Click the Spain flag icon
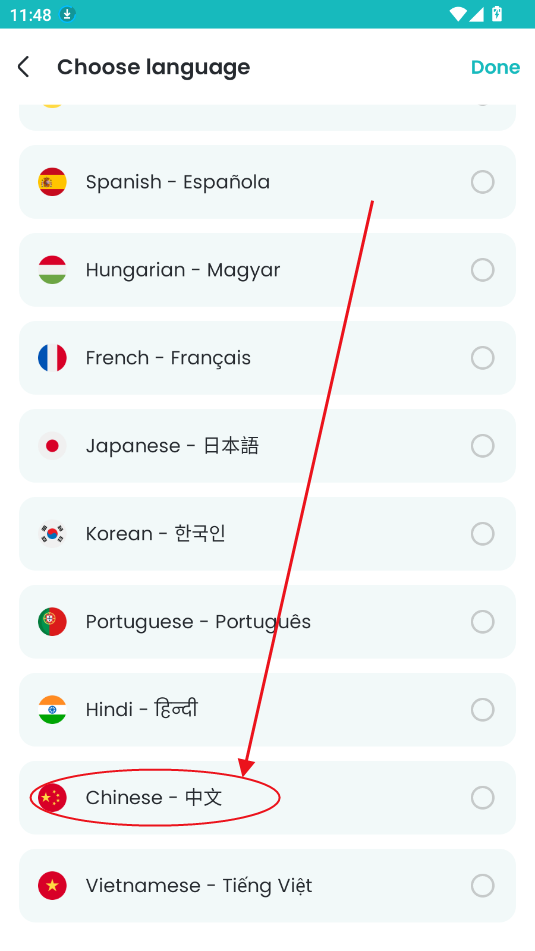Viewport: 535px width, 951px height. 52,182
